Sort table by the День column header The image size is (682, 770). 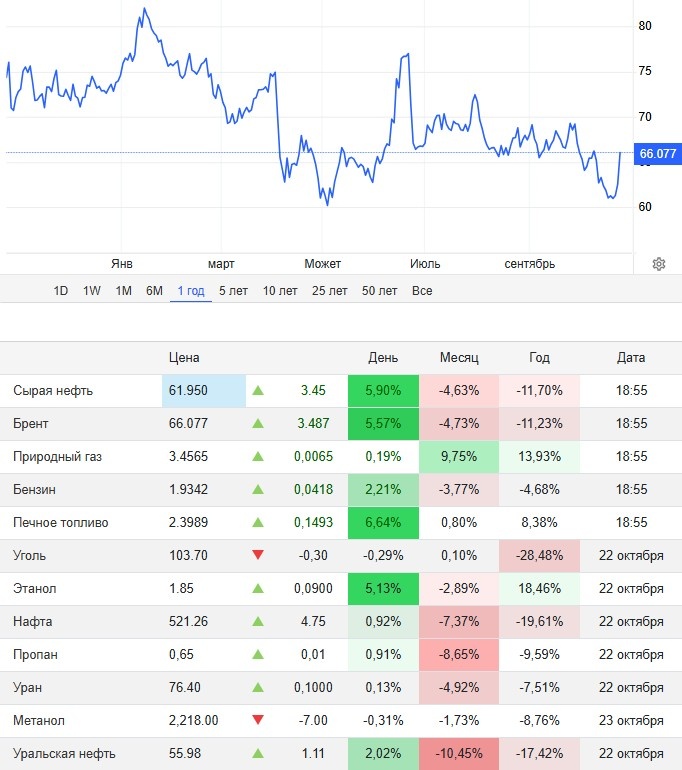[383, 357]
